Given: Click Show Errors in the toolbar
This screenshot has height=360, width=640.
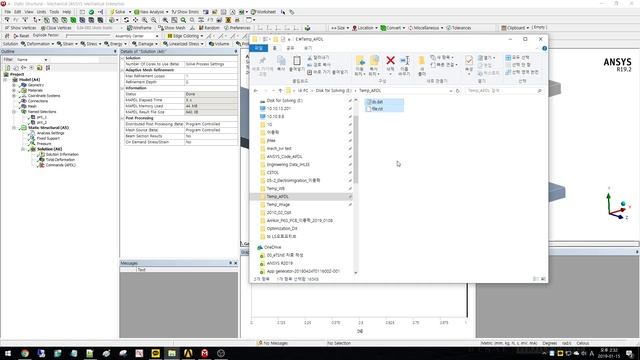Looking at the screenshot, I should (x=185, y=12).
